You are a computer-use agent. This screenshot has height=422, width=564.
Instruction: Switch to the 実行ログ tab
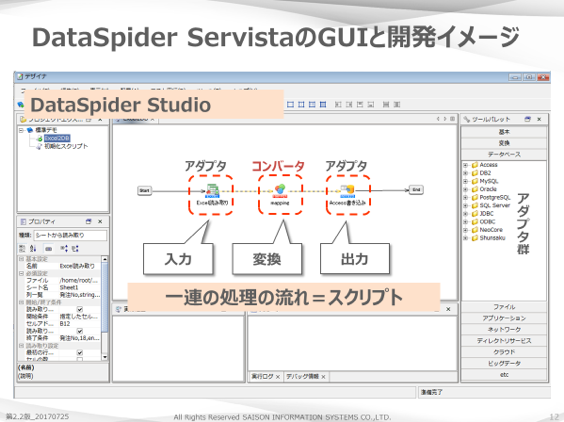262,376
